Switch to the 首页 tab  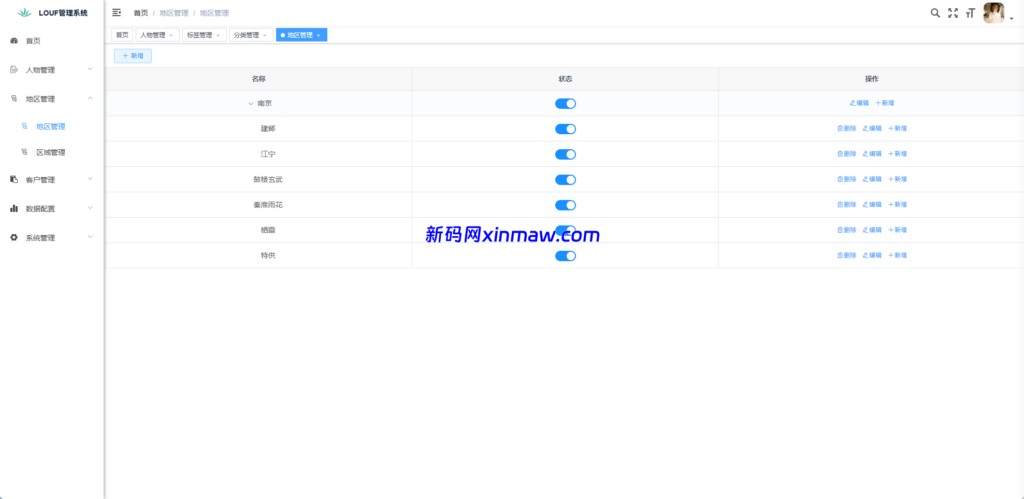[122, 35]
